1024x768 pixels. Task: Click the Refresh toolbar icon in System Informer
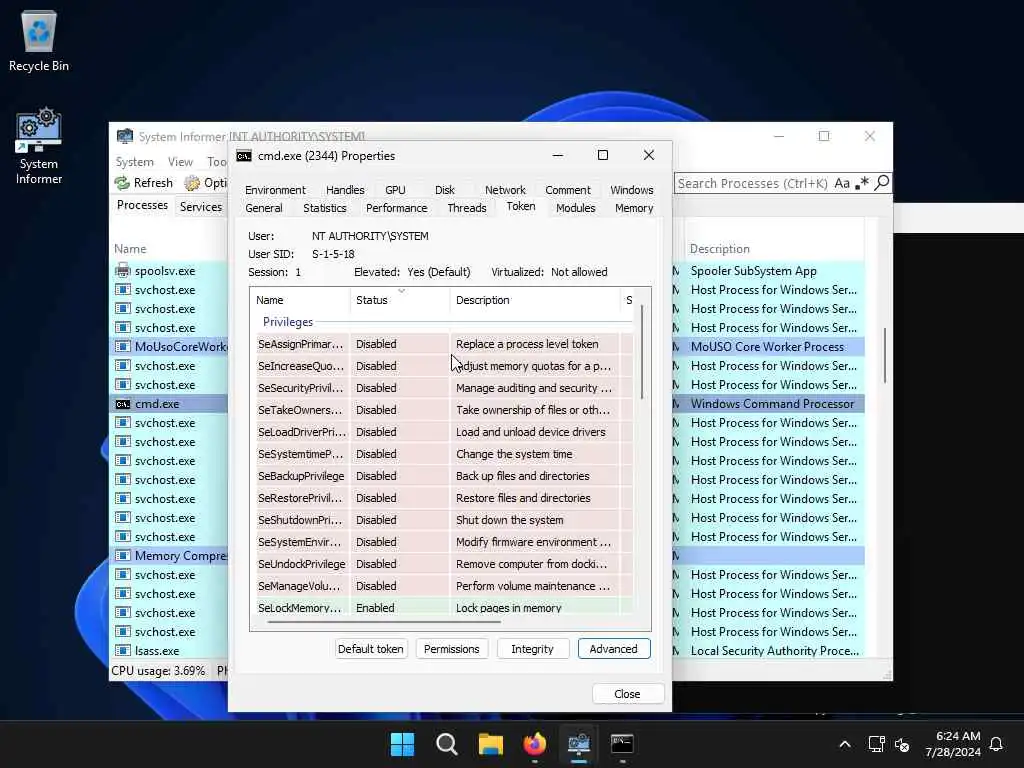pos(122,183)
